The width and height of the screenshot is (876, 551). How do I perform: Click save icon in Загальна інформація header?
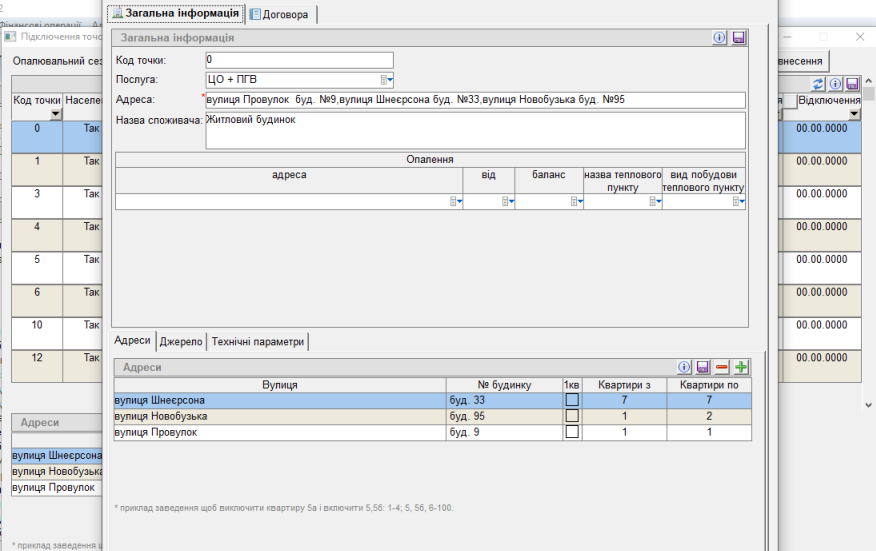(739, 37)
